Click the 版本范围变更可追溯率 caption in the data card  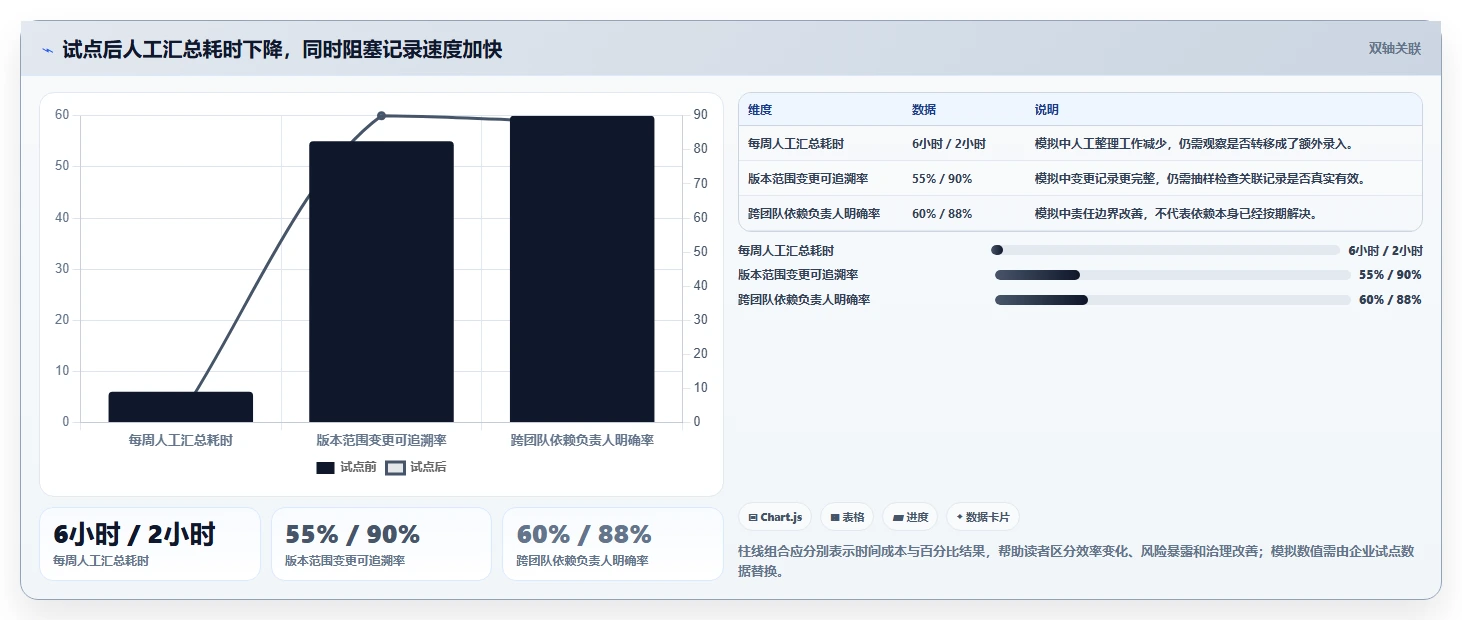pyautogui.click(x=345, y=561)
